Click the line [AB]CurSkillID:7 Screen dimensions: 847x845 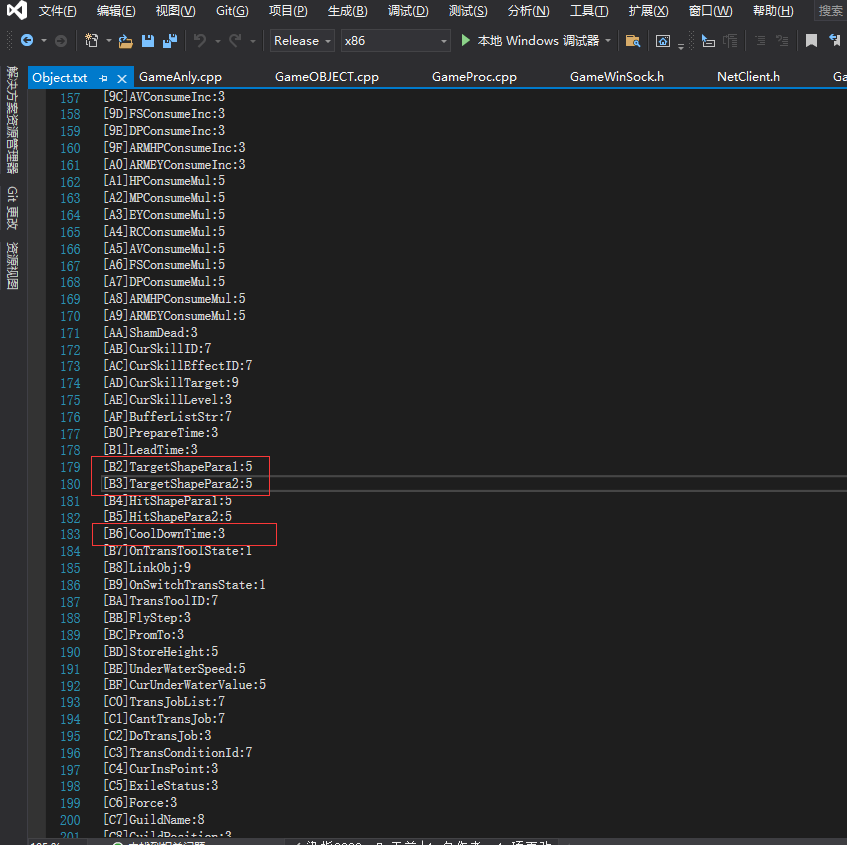point(157,349)
